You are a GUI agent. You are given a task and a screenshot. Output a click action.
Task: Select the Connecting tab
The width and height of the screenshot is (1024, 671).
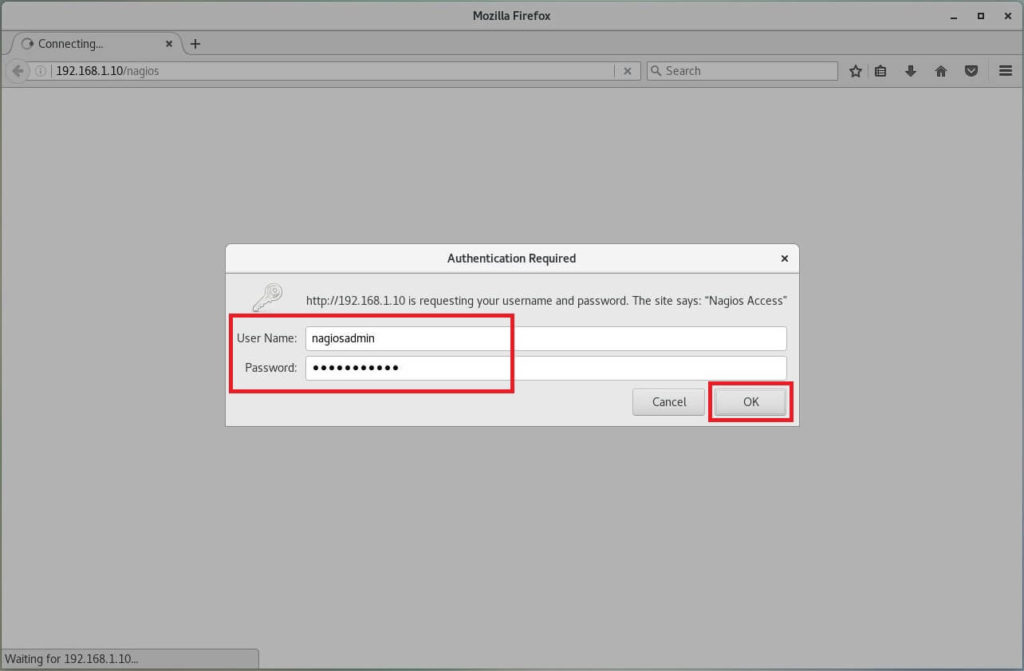point(95,44)
